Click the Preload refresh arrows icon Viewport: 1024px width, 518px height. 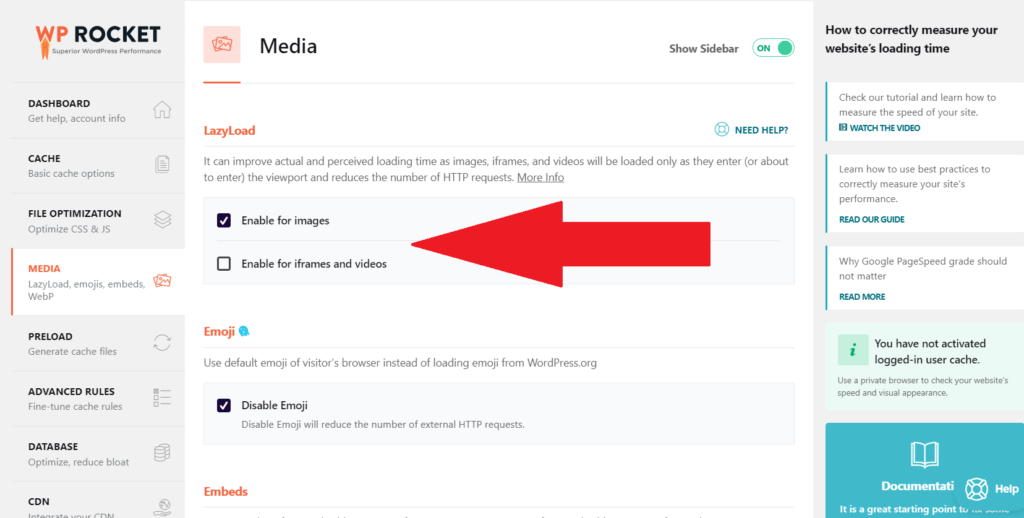click(162, 343)
